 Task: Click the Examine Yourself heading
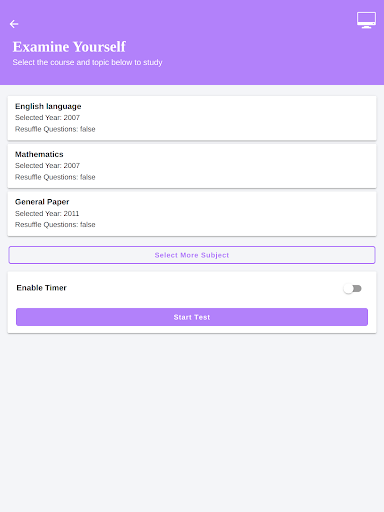[69, 47]
